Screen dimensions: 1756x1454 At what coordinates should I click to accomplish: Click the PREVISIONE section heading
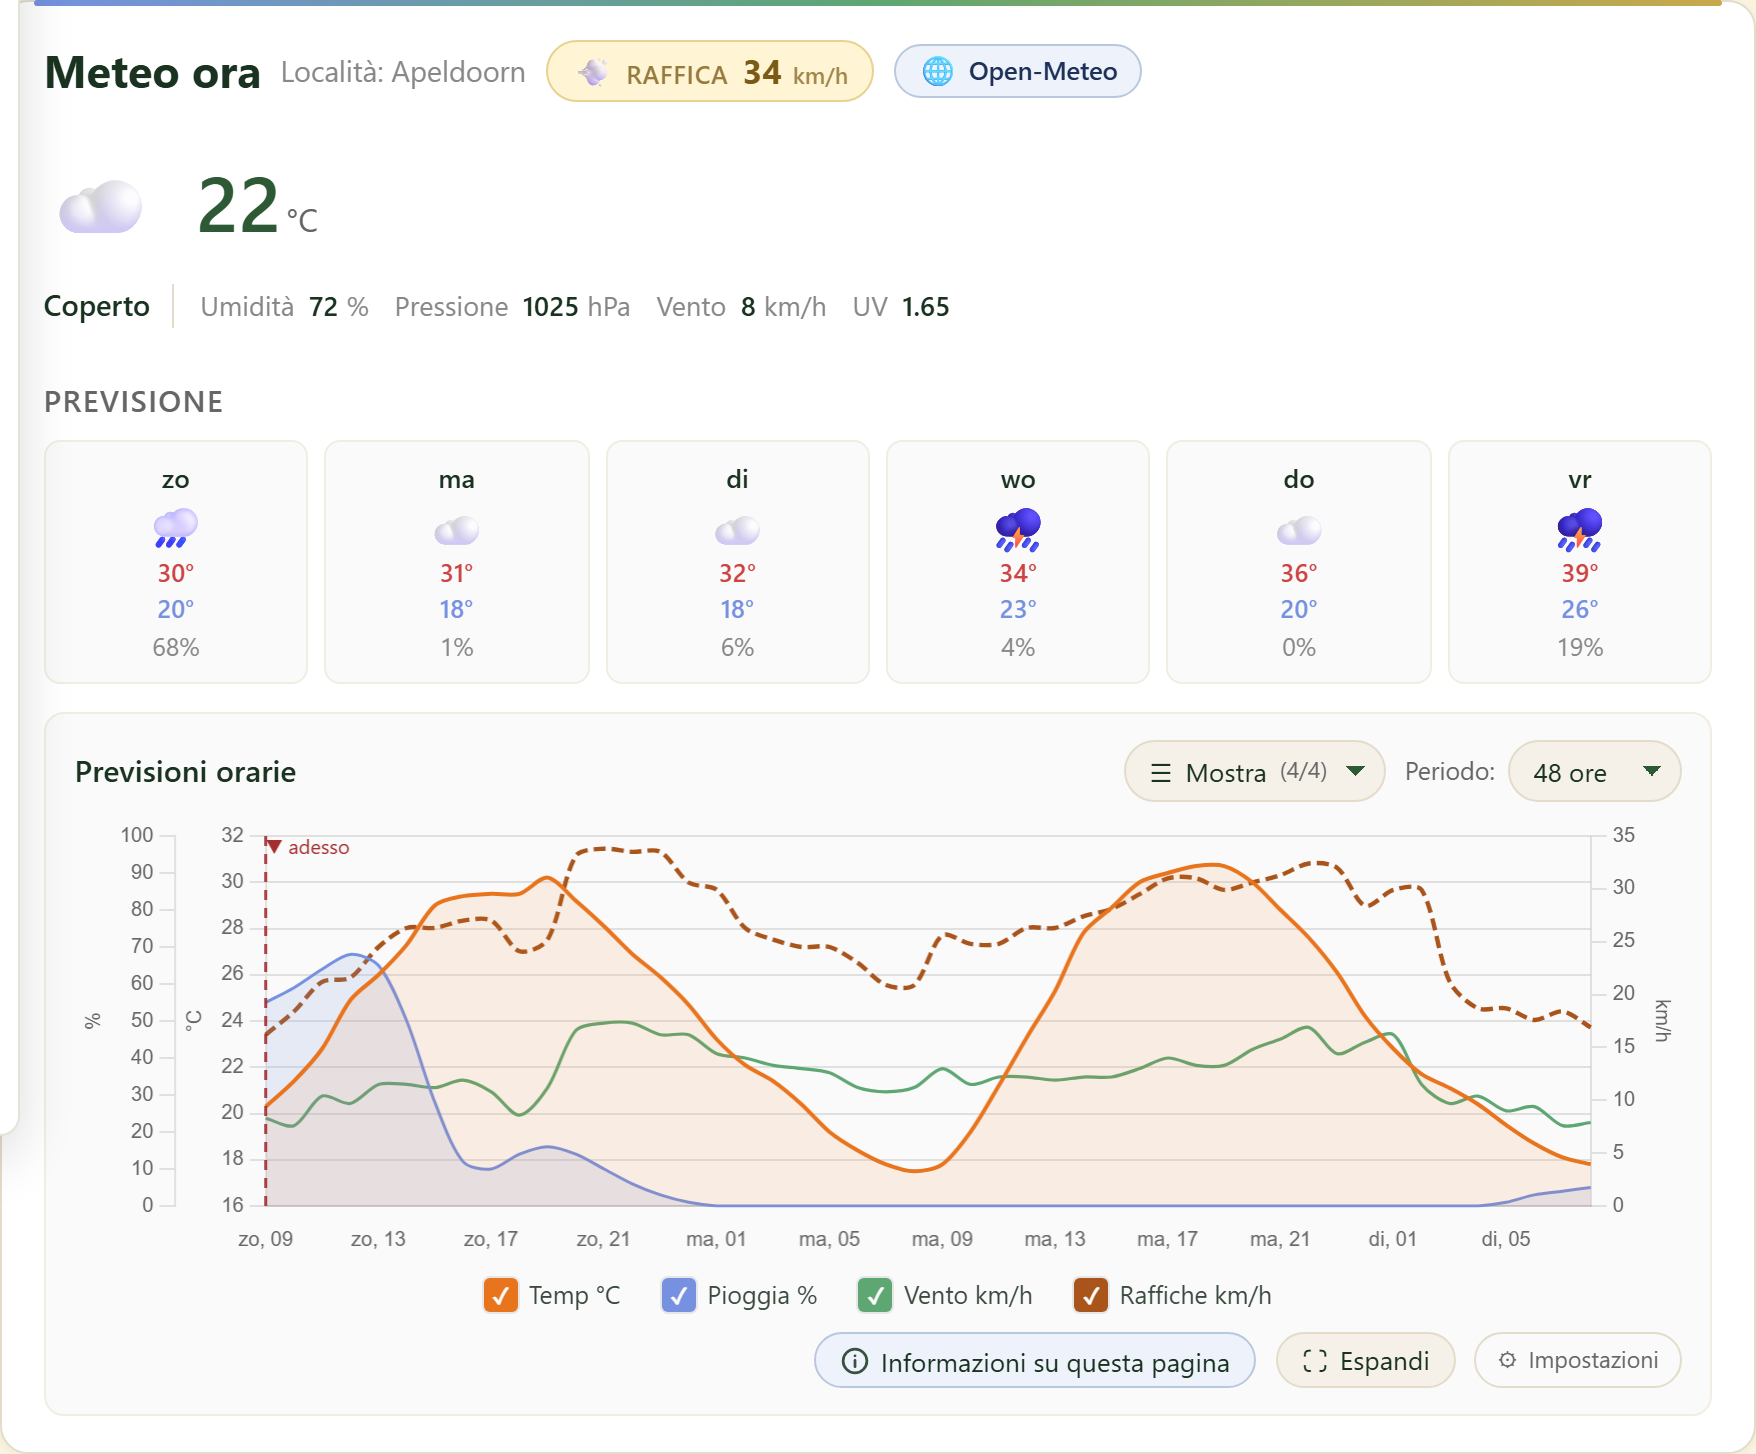(x=134, y=402)
